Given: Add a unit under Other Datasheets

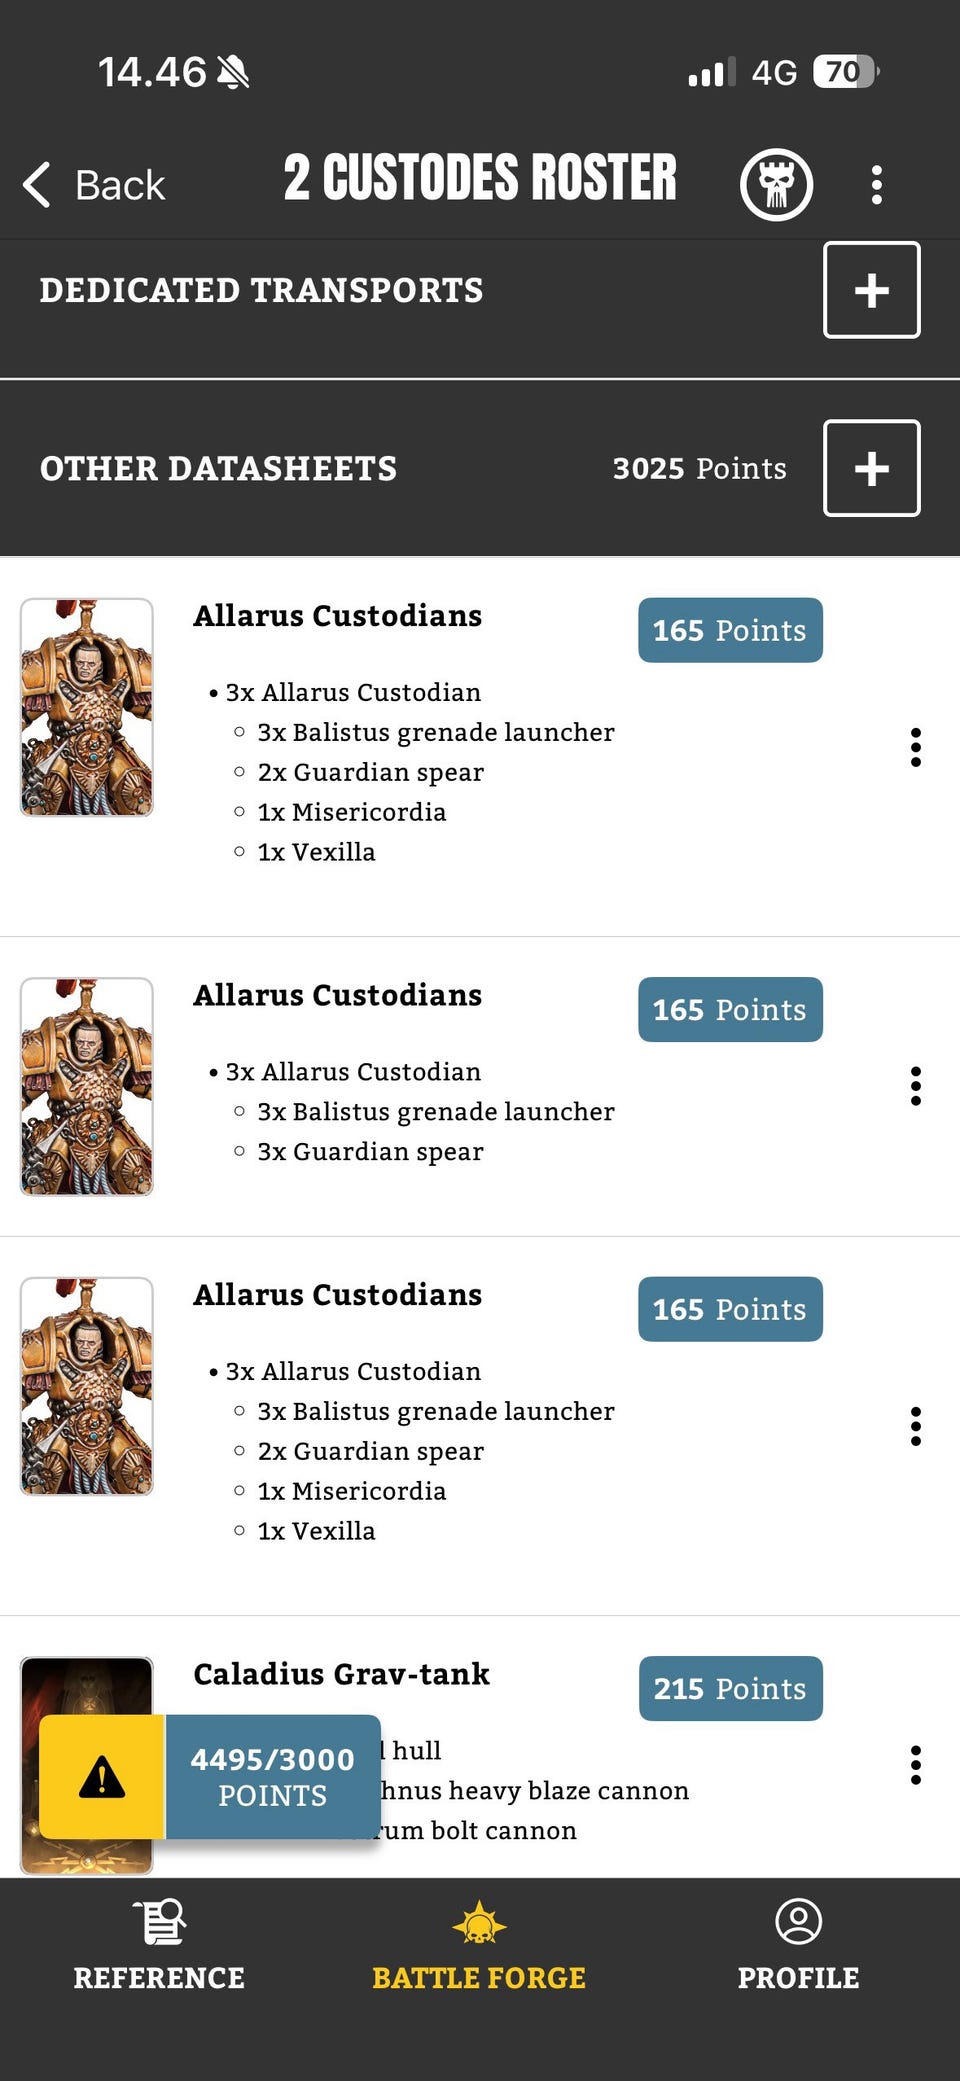Looking at the screenshot, I should (x=871, y=467).
